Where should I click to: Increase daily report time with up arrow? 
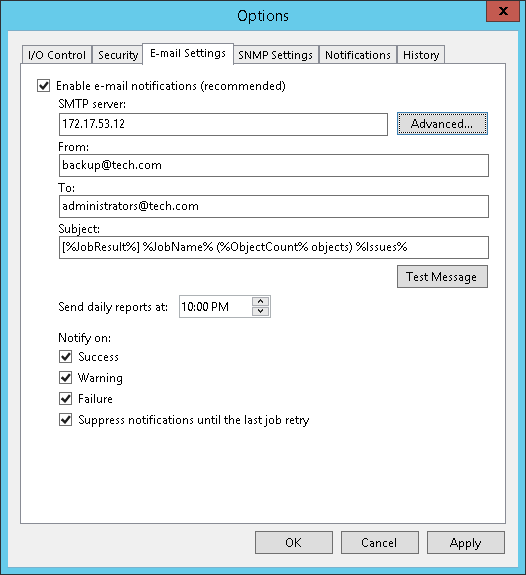(x=260, y=301)
